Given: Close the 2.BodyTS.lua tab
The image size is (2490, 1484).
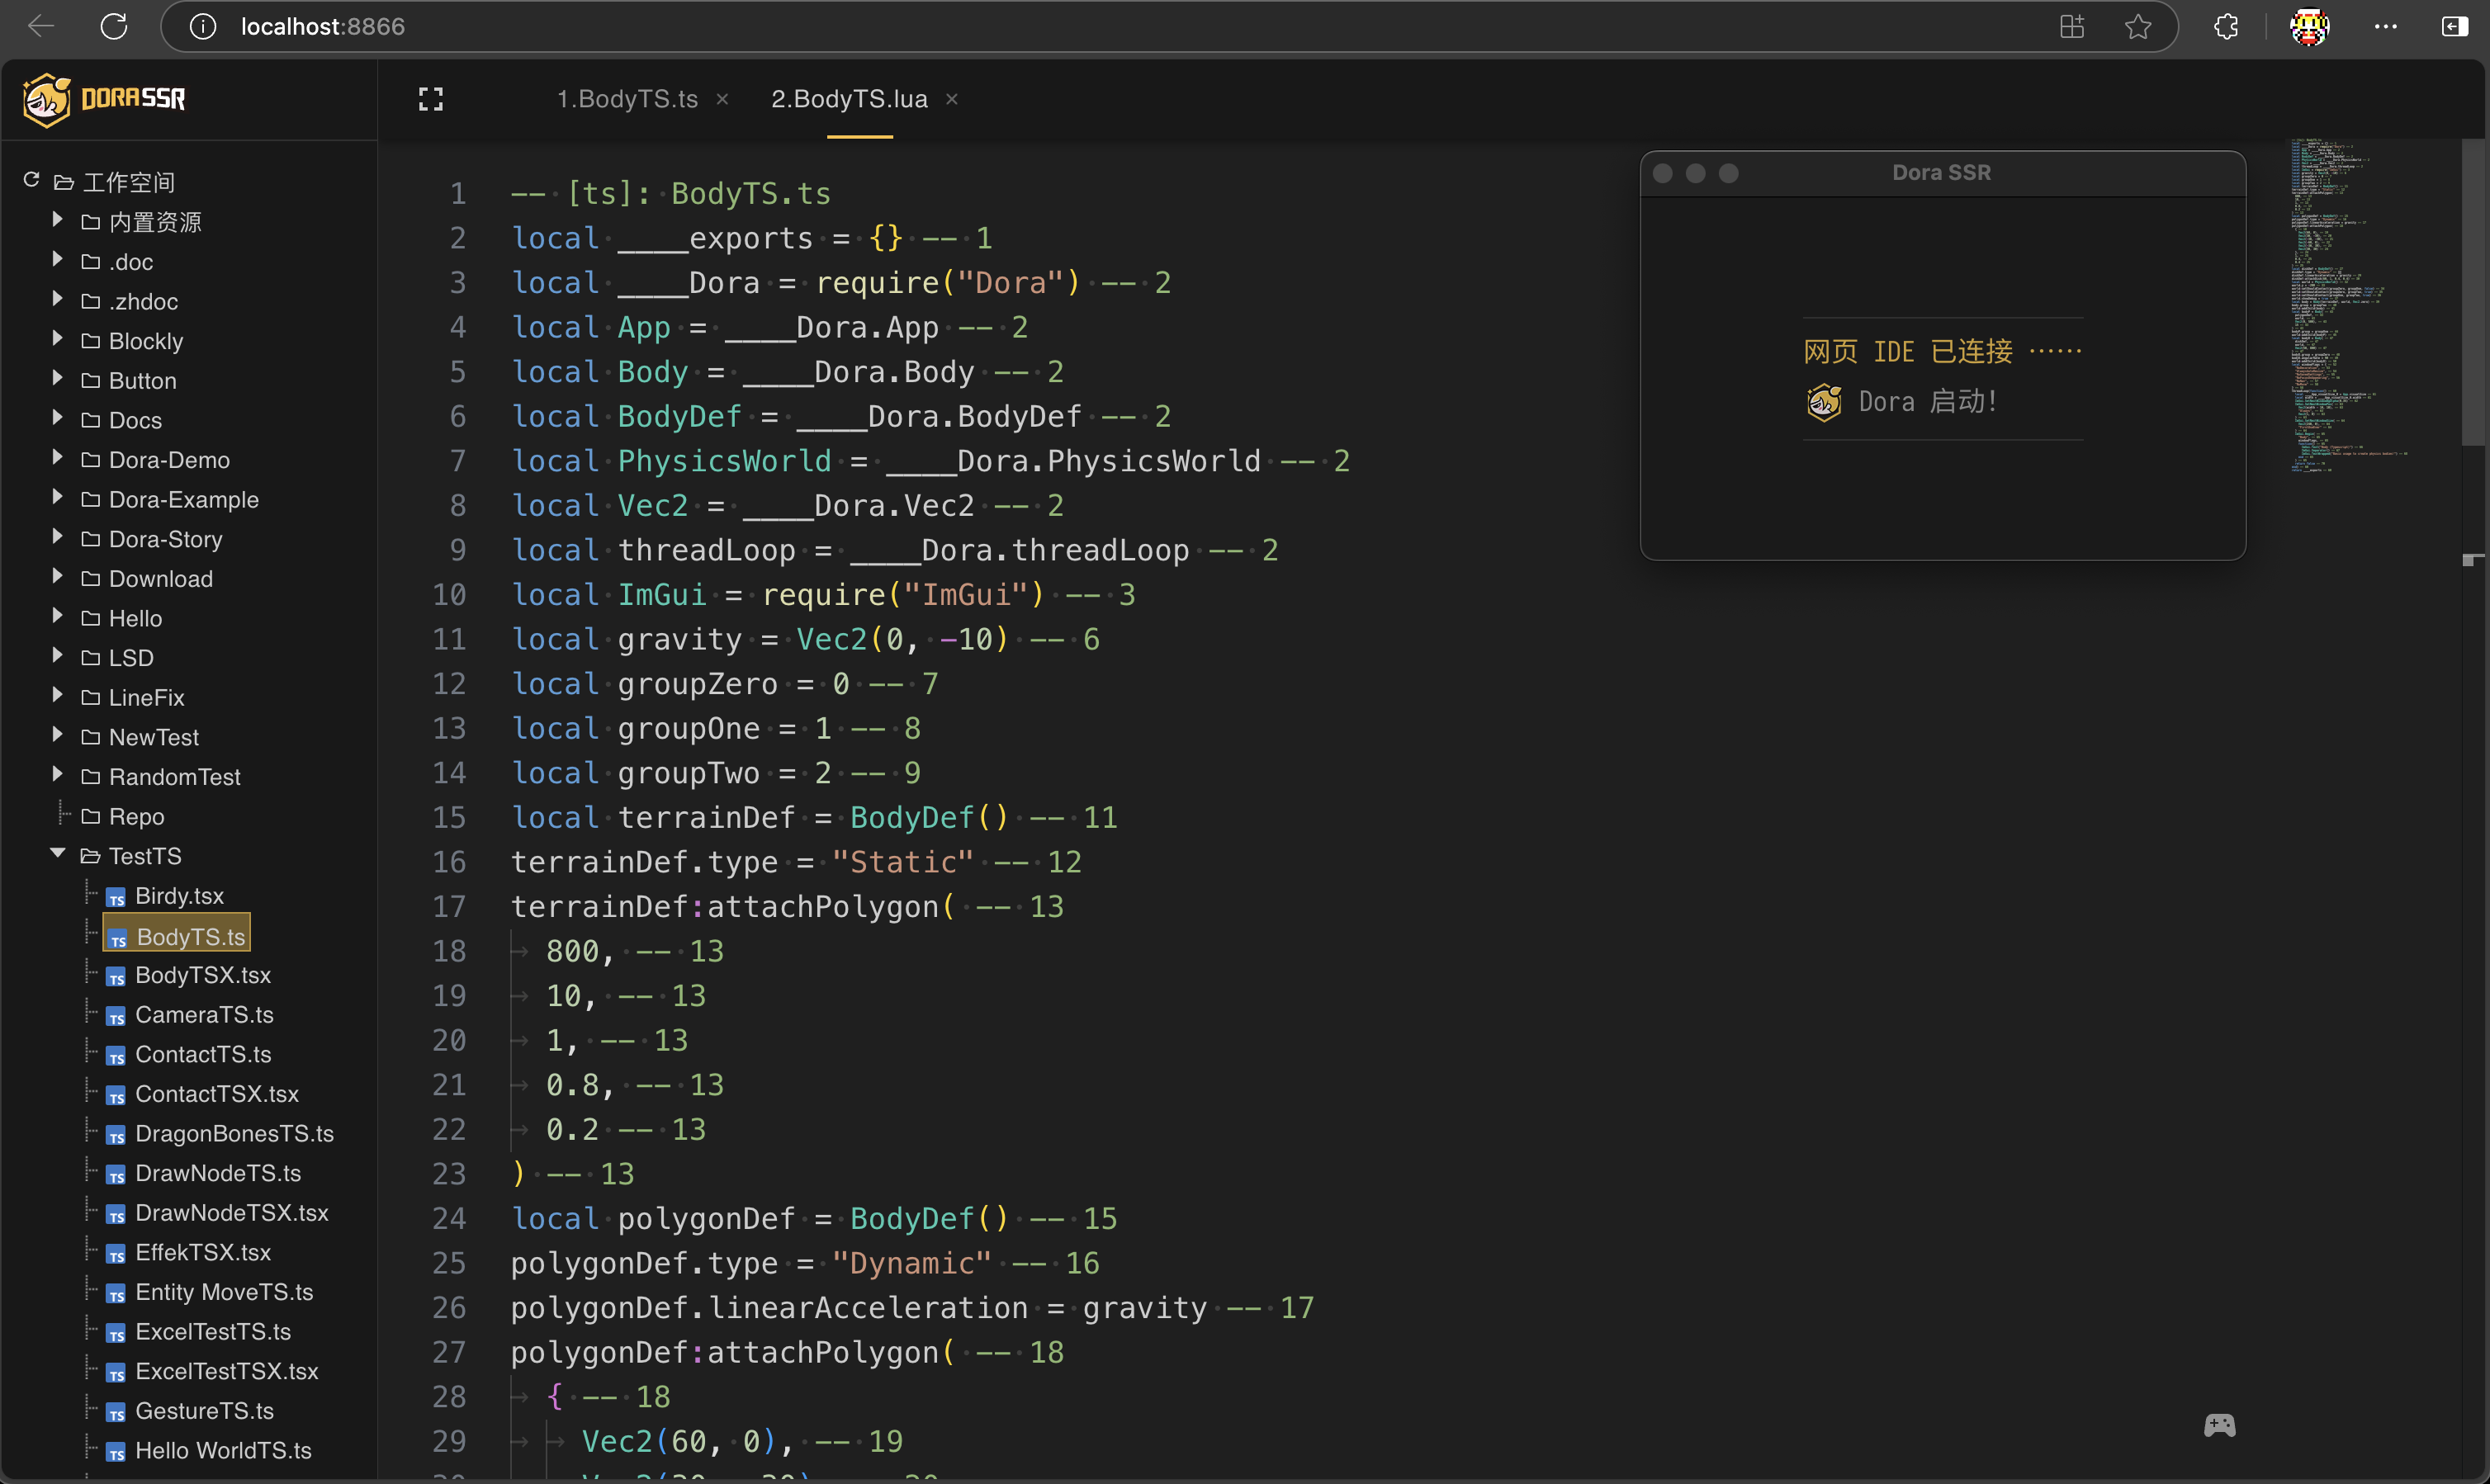Looking at the screenshot, I should (952, 99).
